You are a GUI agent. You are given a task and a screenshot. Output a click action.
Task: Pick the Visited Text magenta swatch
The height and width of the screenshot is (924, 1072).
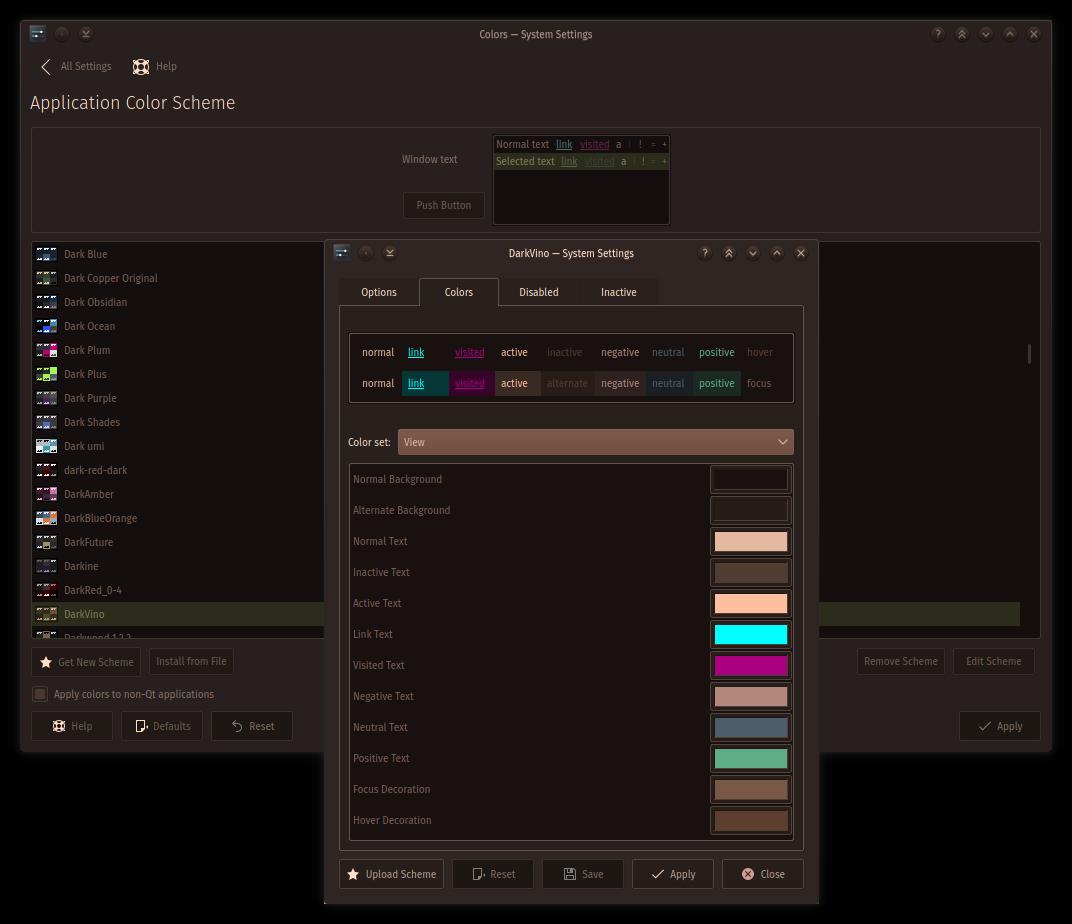click(x=751, y=665)
